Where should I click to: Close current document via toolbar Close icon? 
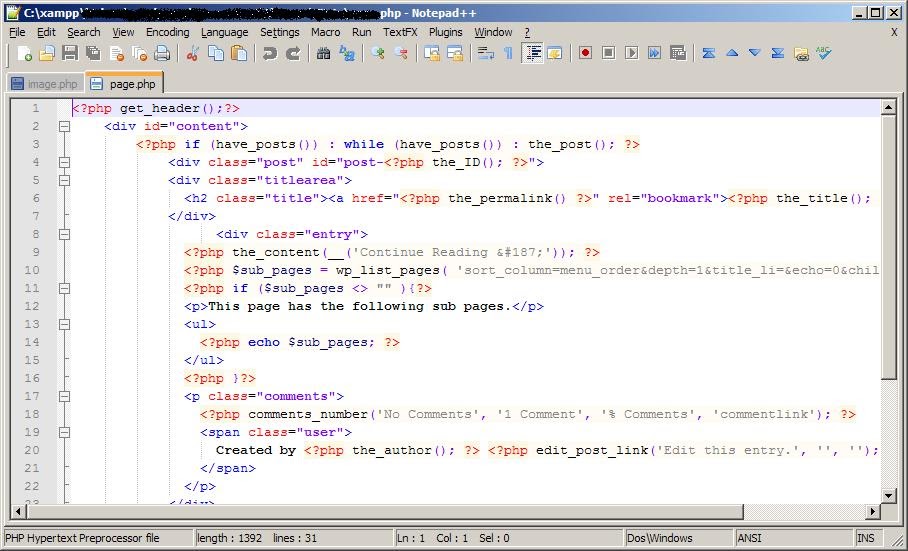coord(116,53)
